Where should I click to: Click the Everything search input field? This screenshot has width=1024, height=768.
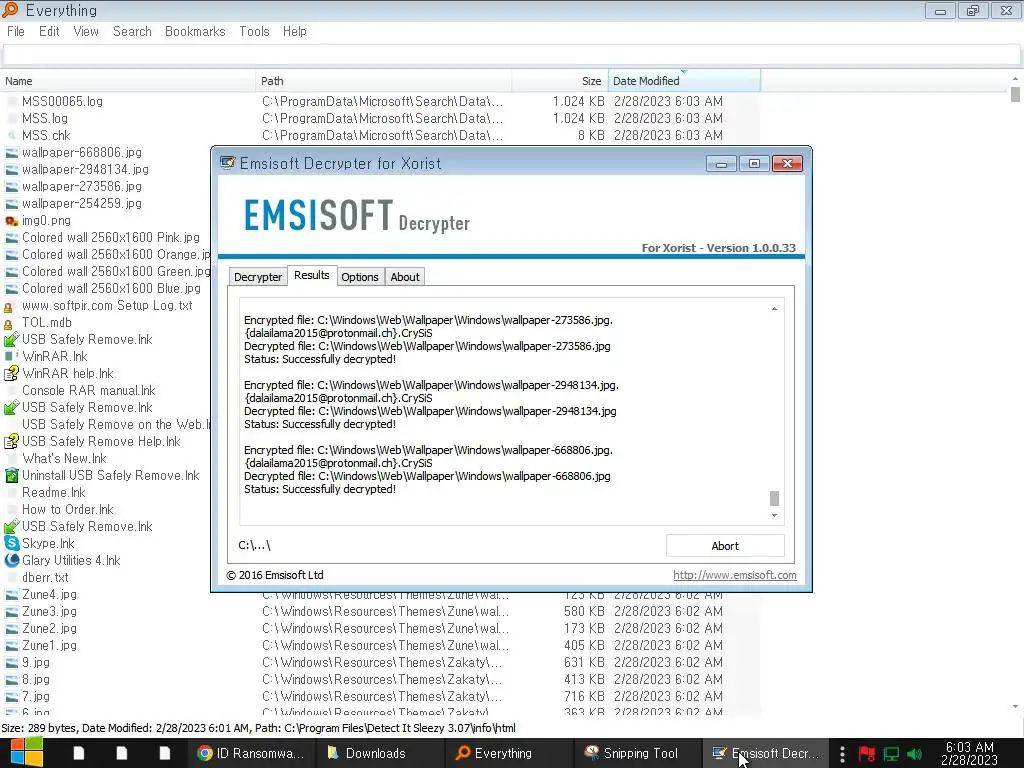[512, 56]
